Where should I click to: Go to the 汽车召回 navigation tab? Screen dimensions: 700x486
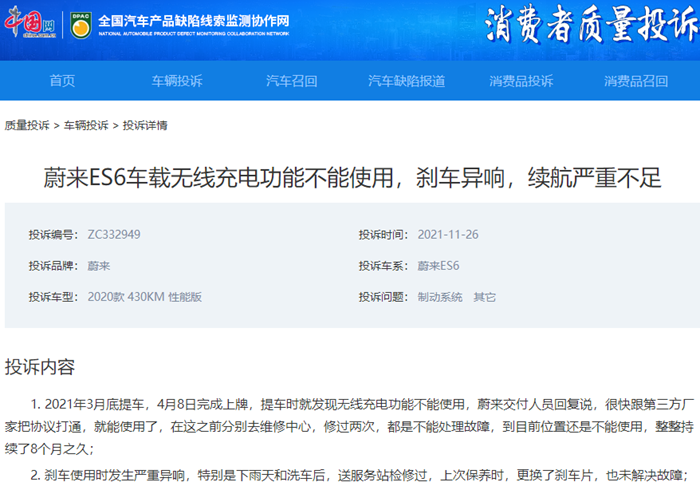tap(291, 81)
